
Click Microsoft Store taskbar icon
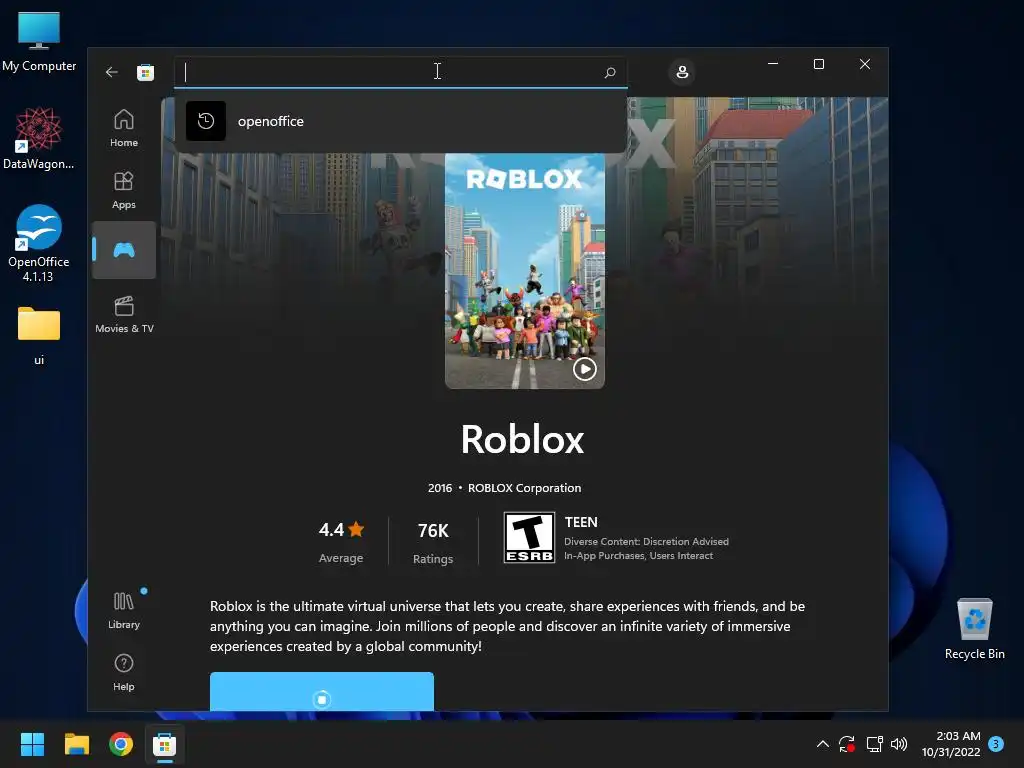(165, 744)
